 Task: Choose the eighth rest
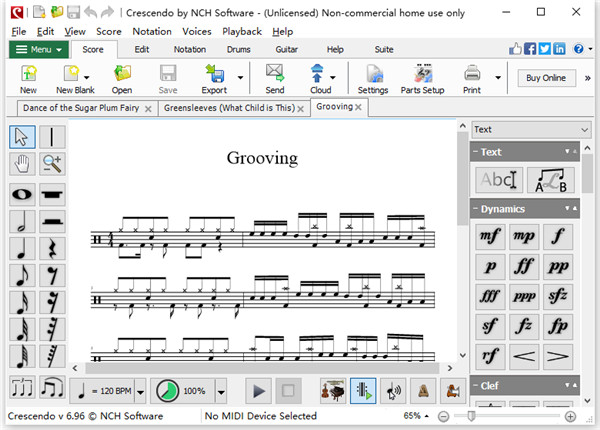(52, 275)
